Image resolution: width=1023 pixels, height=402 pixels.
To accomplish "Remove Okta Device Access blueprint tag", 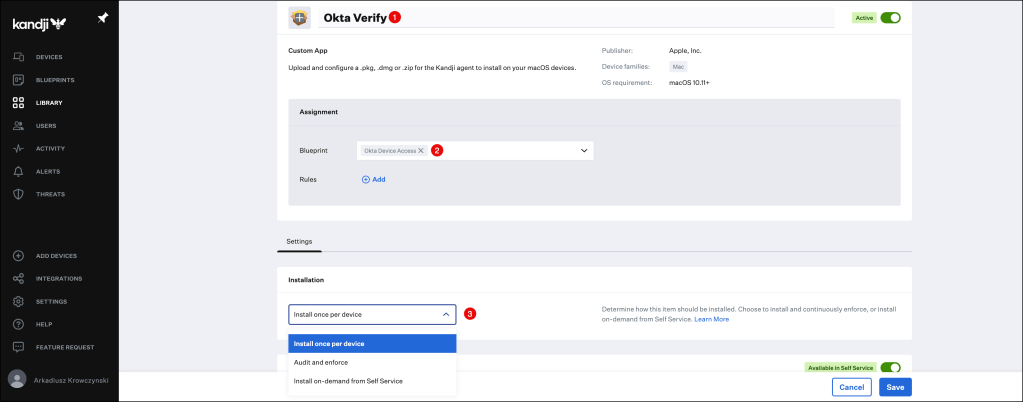I will [421, 151].
